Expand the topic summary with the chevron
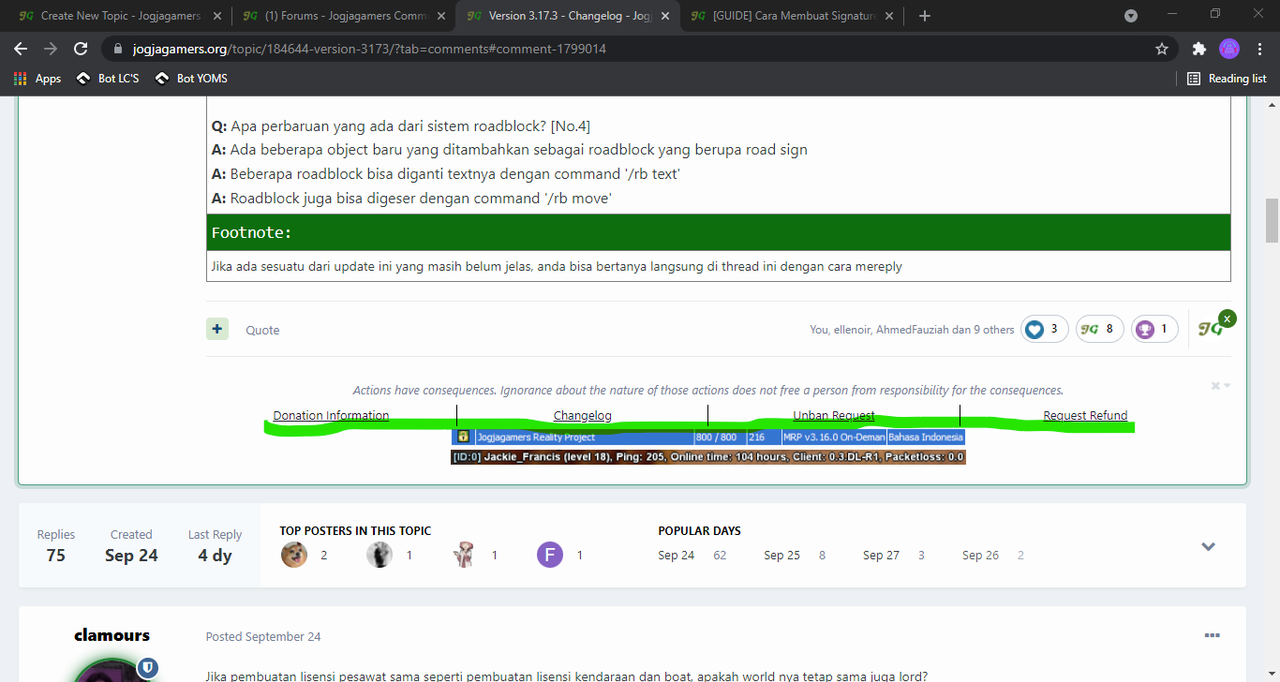 (x=1208, y=547)
